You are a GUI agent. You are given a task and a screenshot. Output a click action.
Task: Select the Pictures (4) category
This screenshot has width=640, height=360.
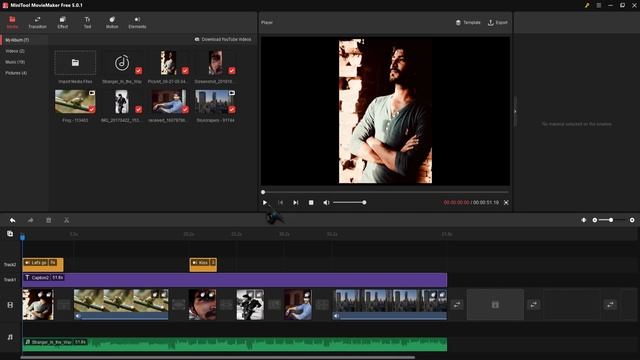tap(16, 73)
